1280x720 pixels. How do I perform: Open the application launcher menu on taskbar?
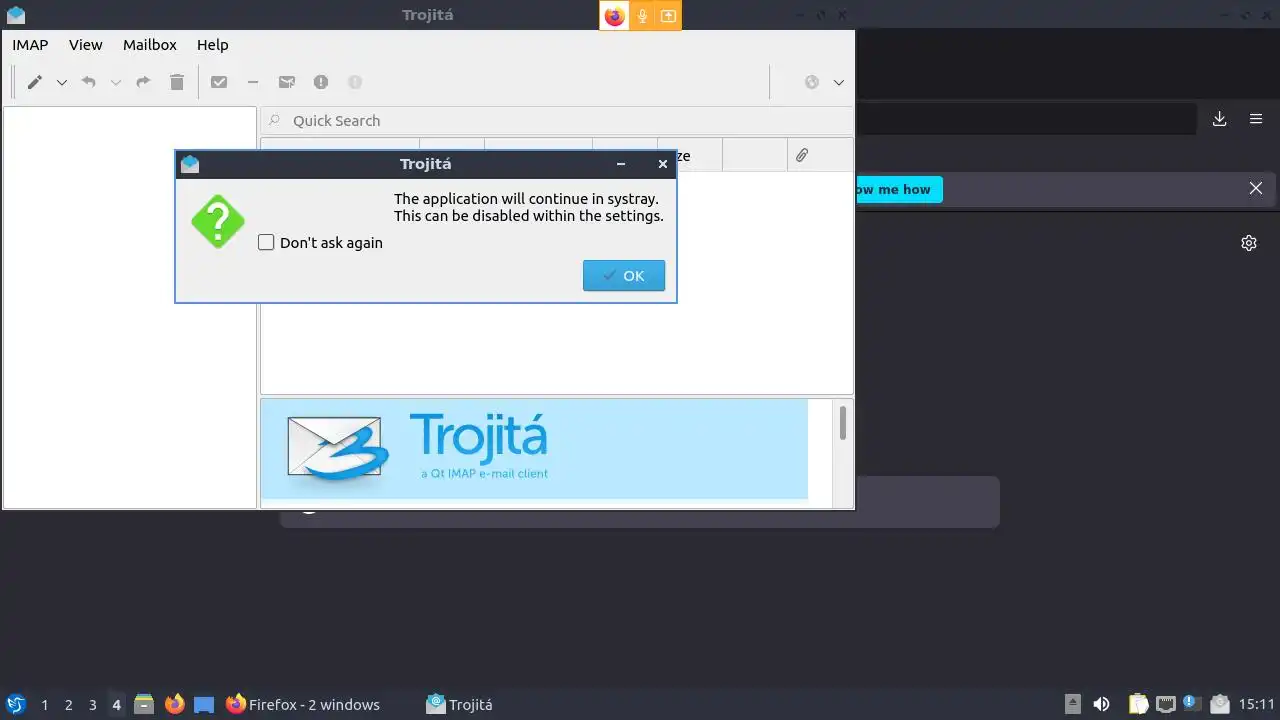point(16,704)
